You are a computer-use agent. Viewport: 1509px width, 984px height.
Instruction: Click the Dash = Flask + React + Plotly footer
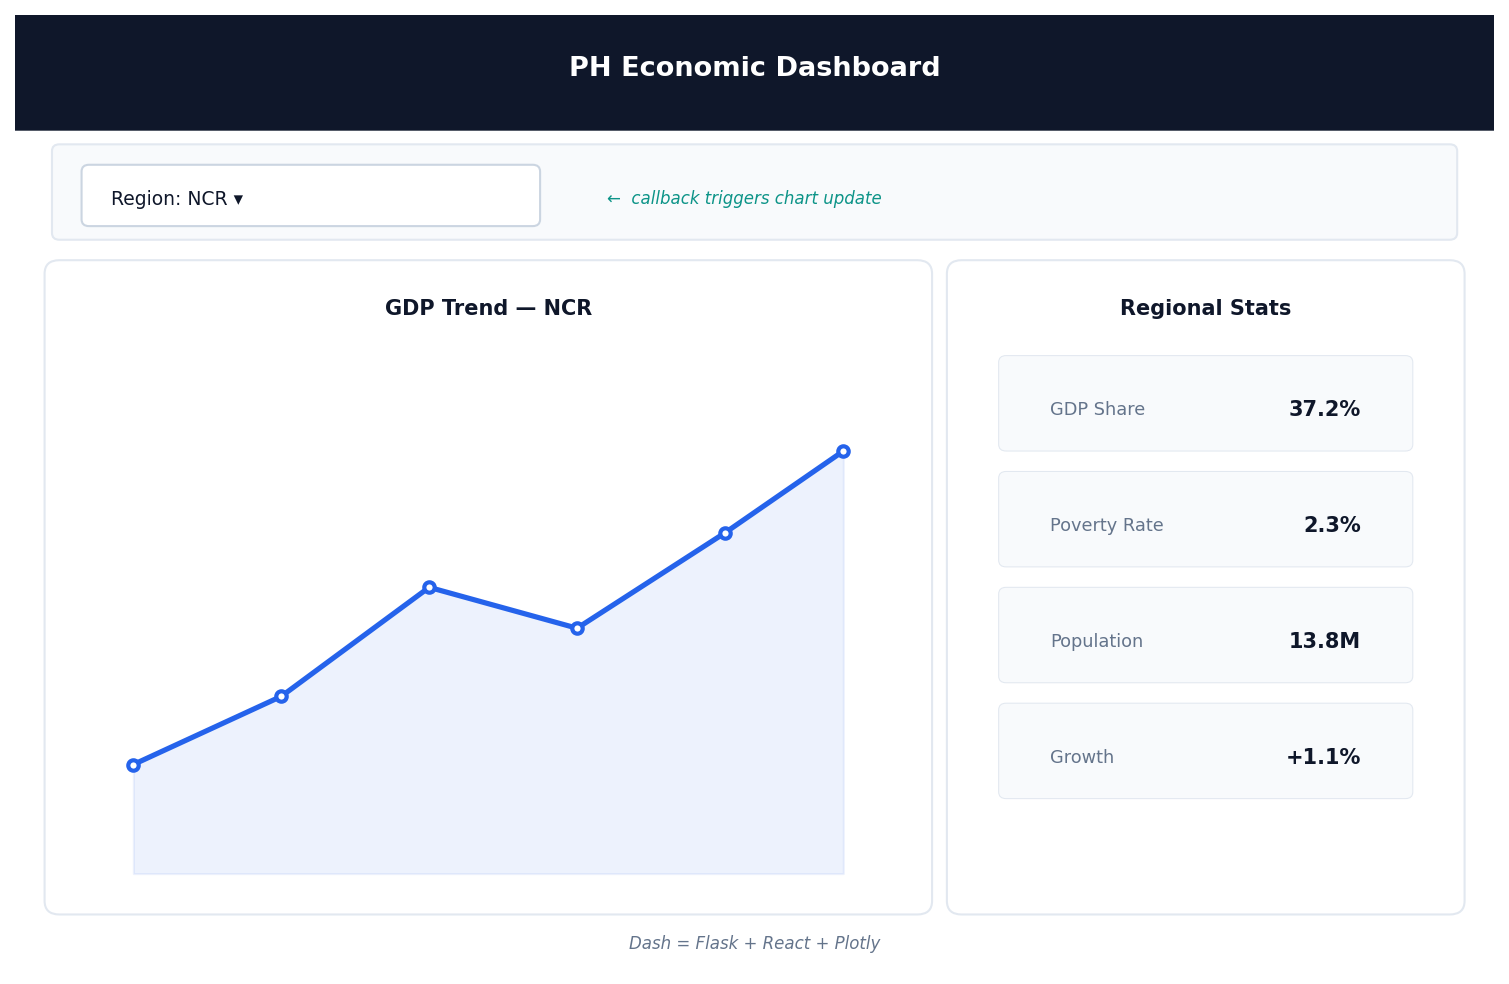pos(754,942)
